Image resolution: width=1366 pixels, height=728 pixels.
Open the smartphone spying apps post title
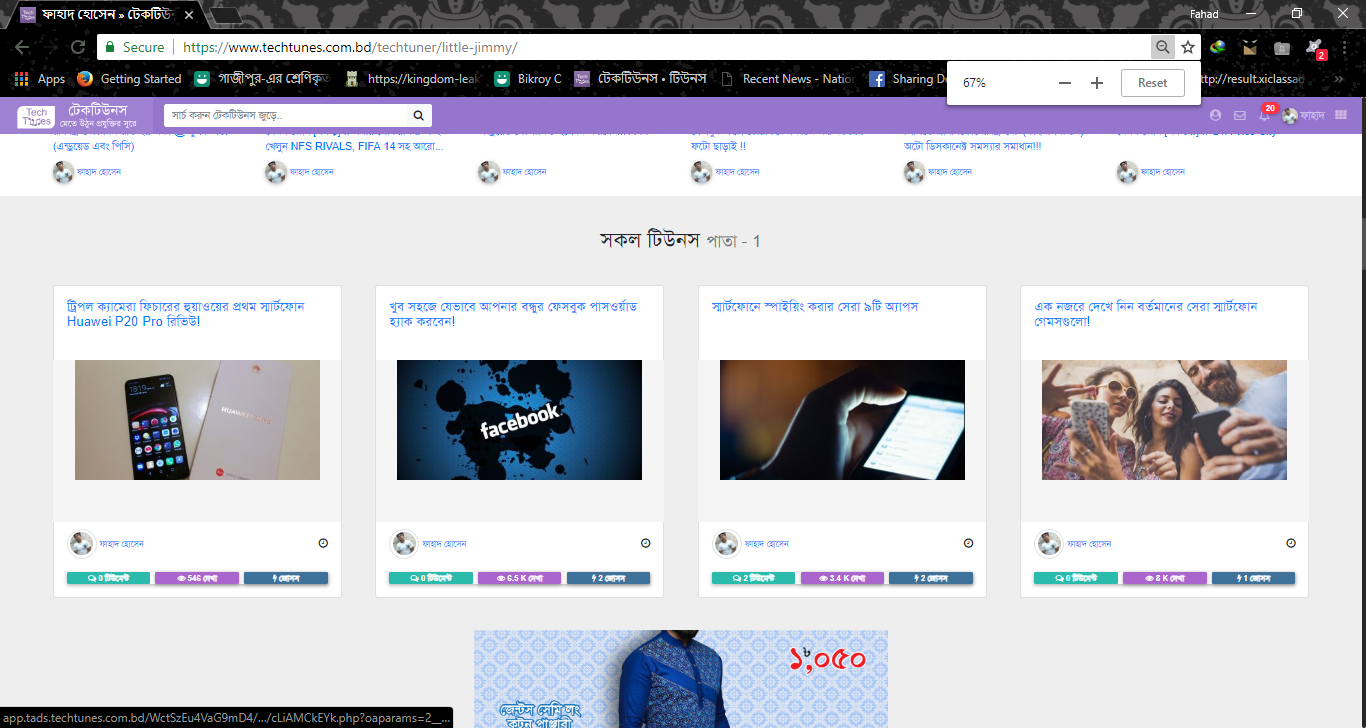(x=814, y=306)
